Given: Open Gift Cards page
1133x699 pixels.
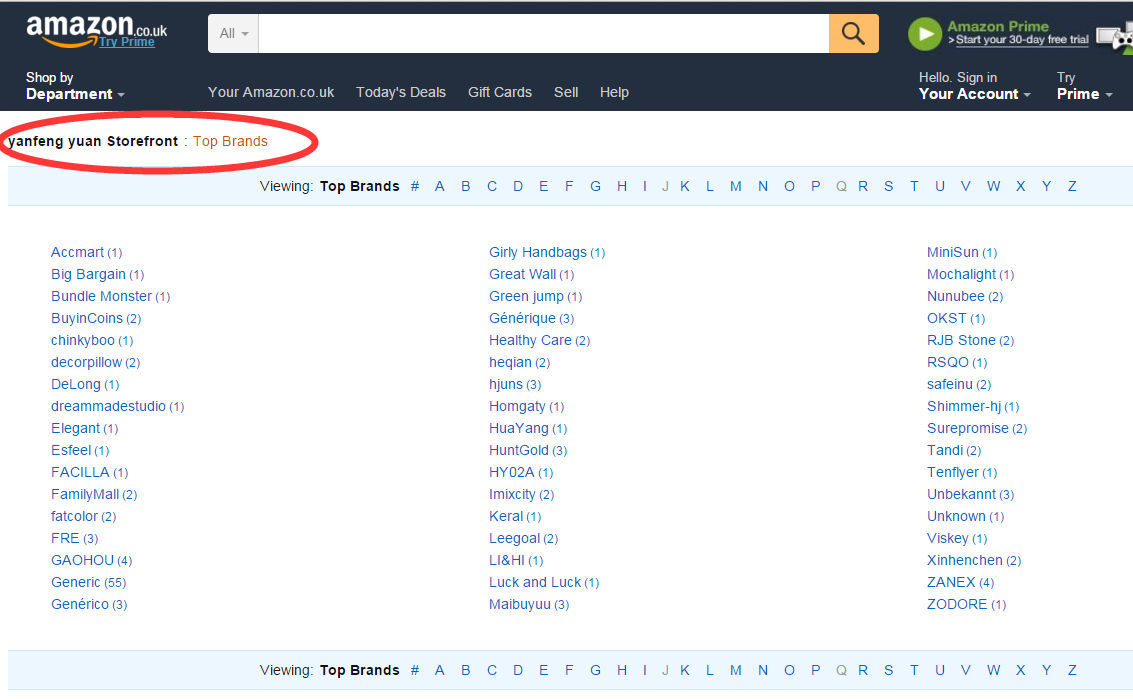Looking at the screenshot, I should coord(500,93).
